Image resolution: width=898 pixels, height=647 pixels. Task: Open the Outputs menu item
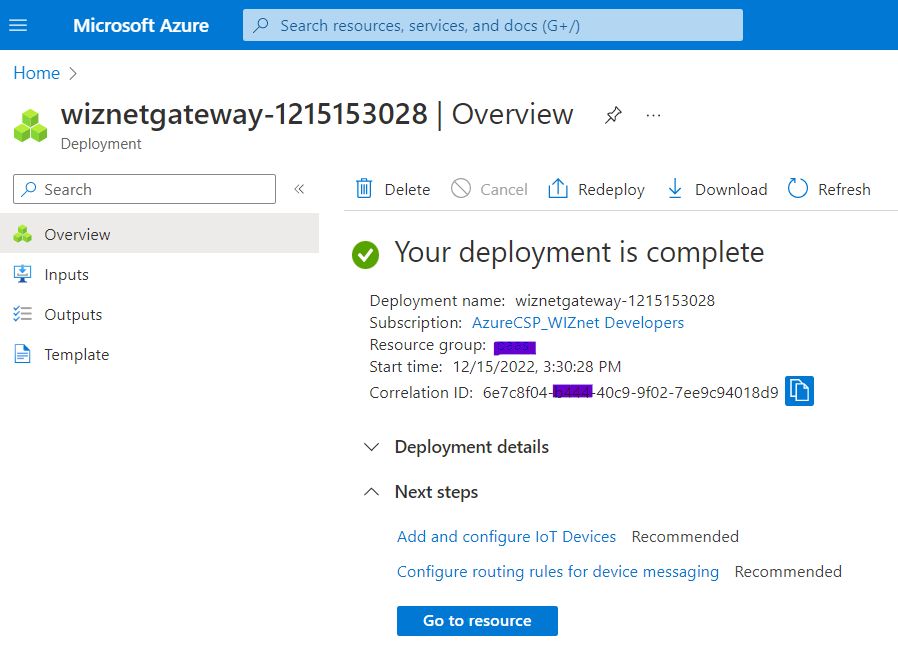pyautogui.click(x=159, y=314)
